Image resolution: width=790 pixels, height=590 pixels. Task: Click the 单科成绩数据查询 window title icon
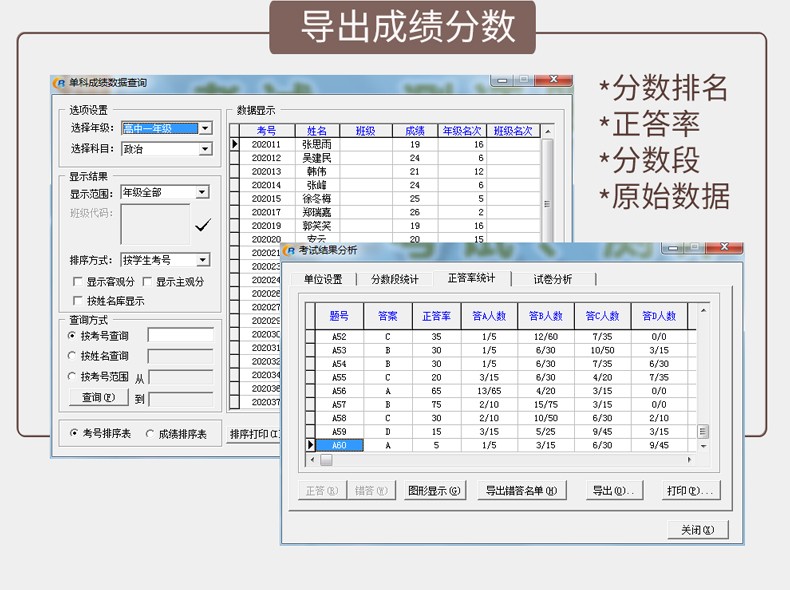pyautogui.click(x=60, y=84)
